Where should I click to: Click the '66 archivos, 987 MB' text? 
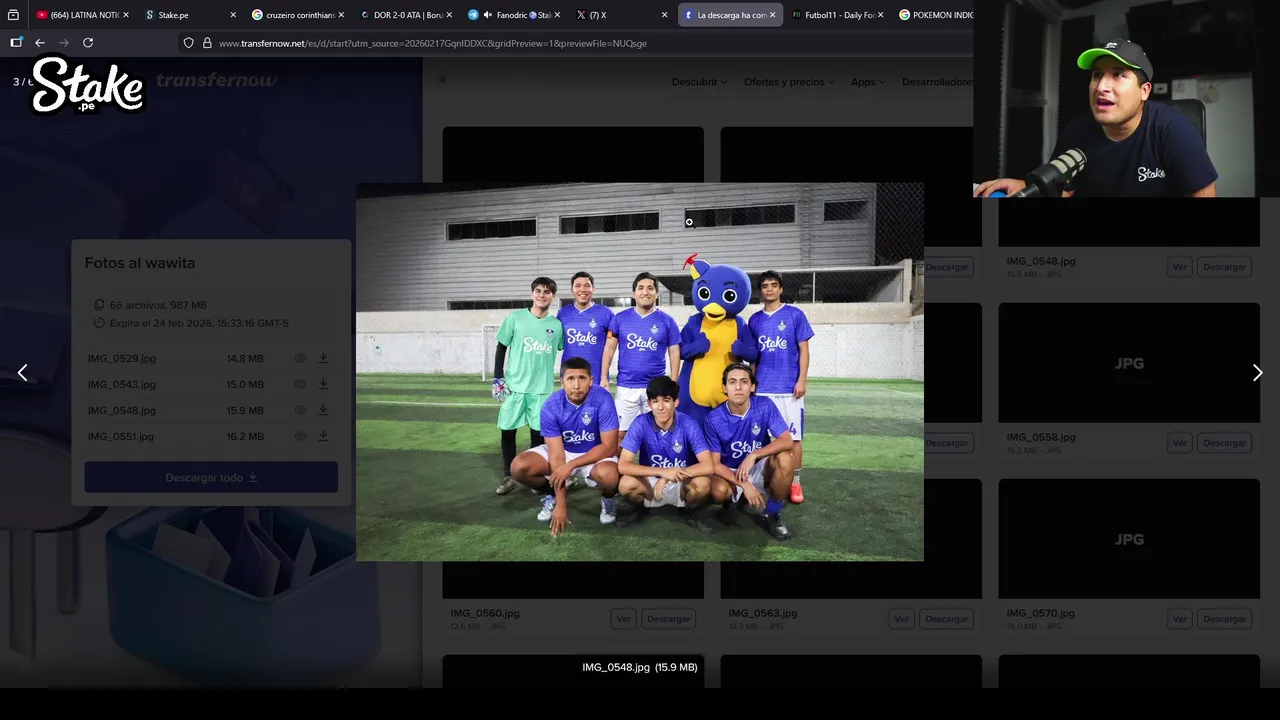coord(158,305)
